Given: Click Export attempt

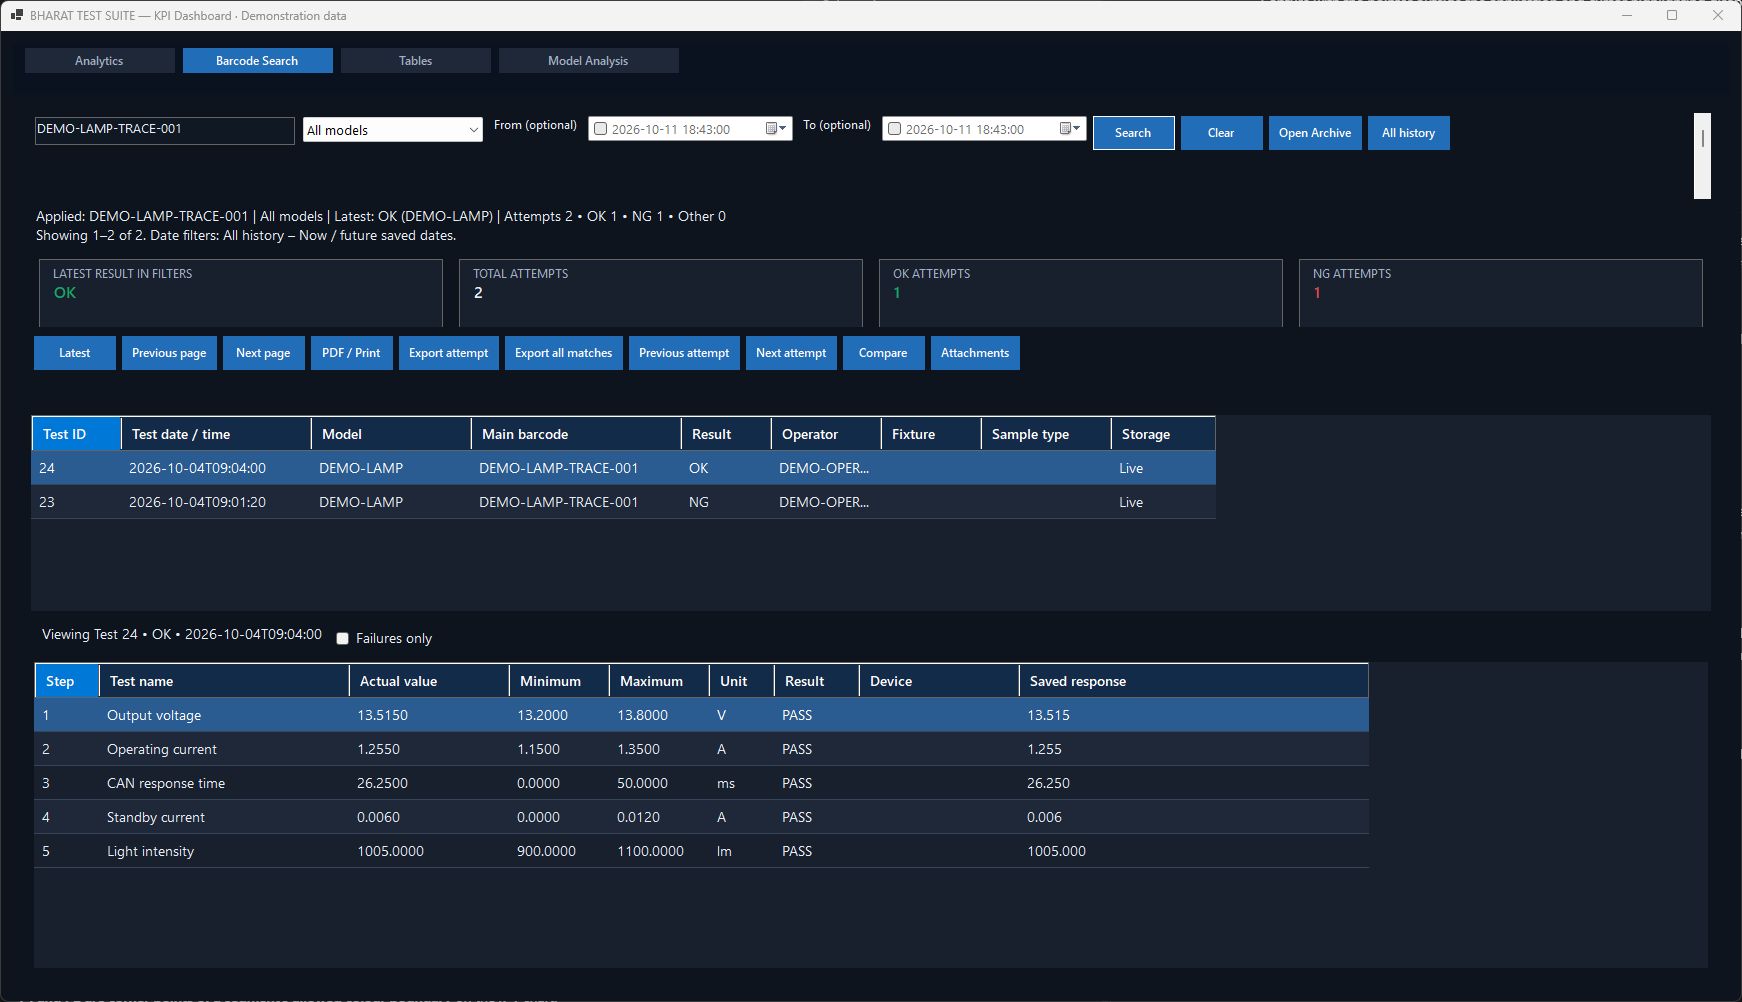Looking at the screenshot, I should click(x=448, y=353).
